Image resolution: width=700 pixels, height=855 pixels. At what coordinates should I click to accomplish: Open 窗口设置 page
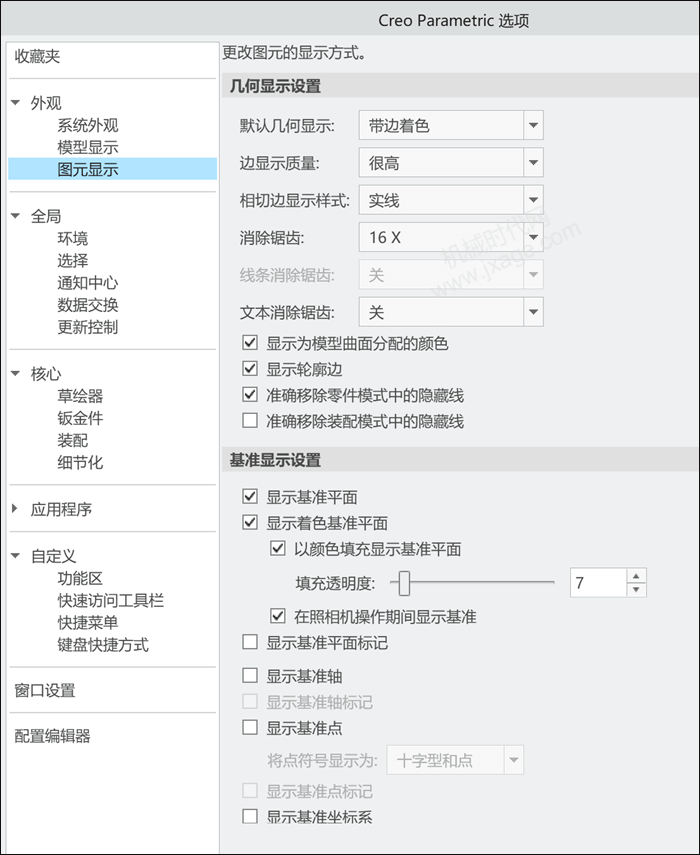pos(45,690)
